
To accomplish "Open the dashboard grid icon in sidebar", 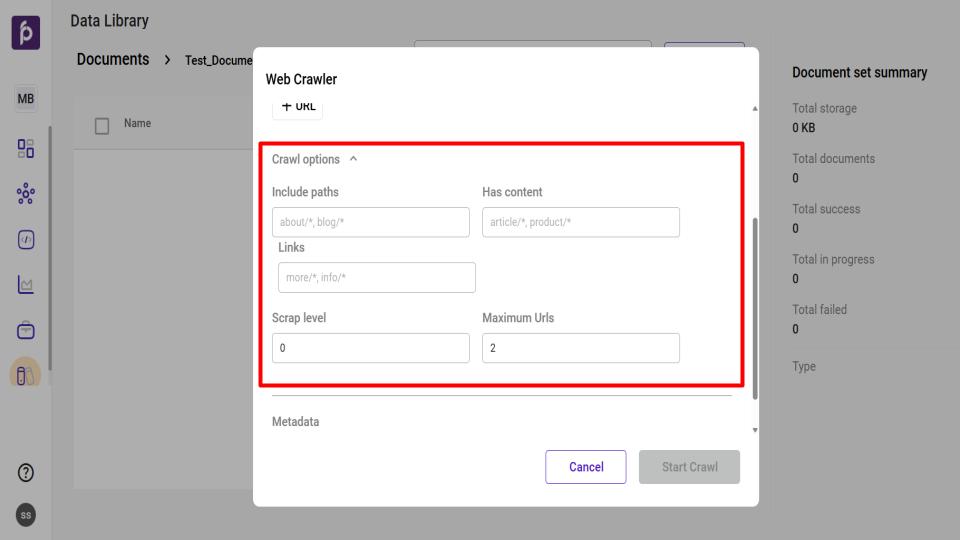I will pyautogui.click(x=26, y=149).
